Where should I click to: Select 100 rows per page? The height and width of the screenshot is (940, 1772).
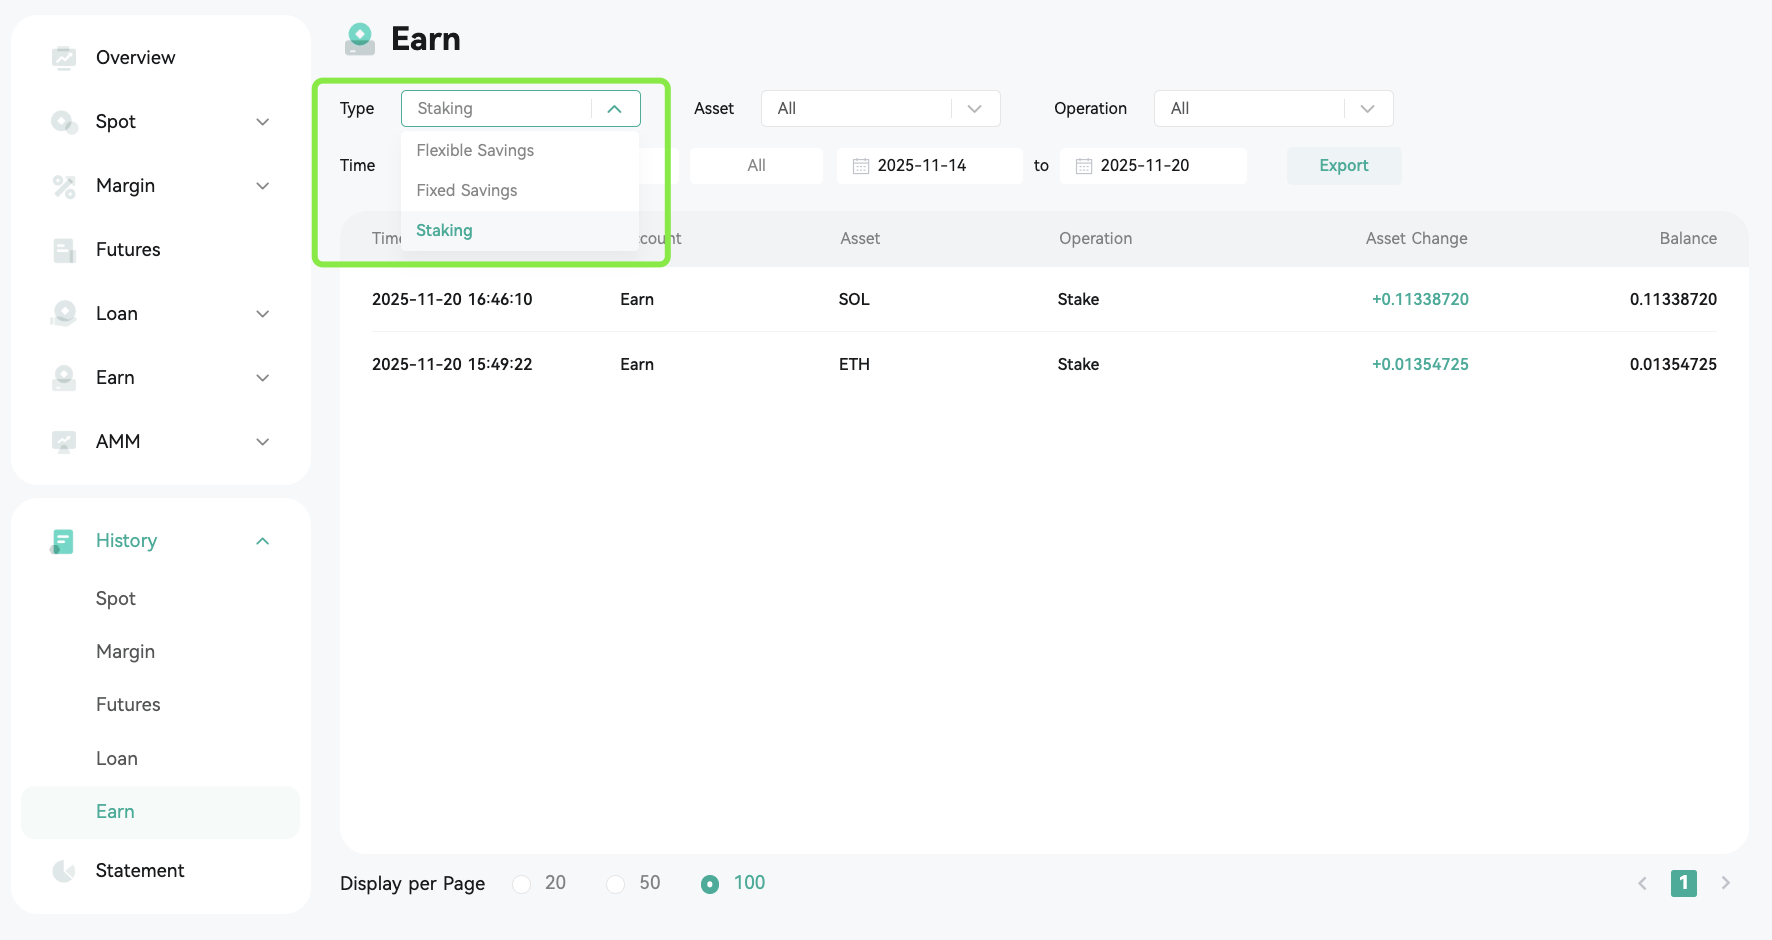pyautogui.click(x=710, y=884)
